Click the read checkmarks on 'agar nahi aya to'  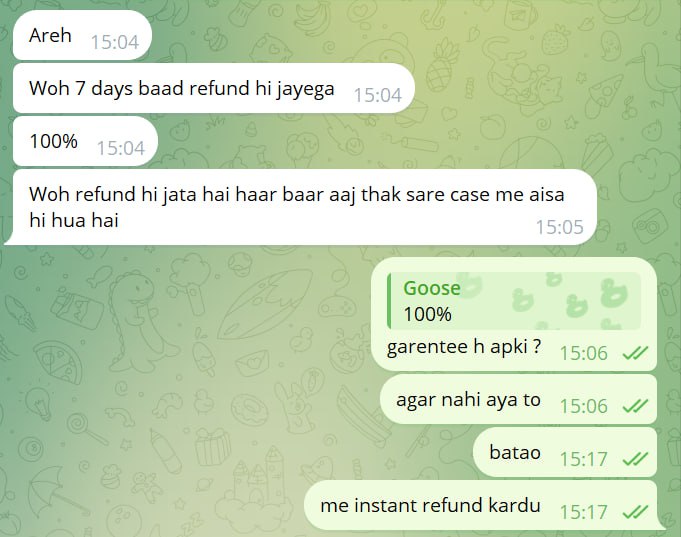tap(635, 406)
